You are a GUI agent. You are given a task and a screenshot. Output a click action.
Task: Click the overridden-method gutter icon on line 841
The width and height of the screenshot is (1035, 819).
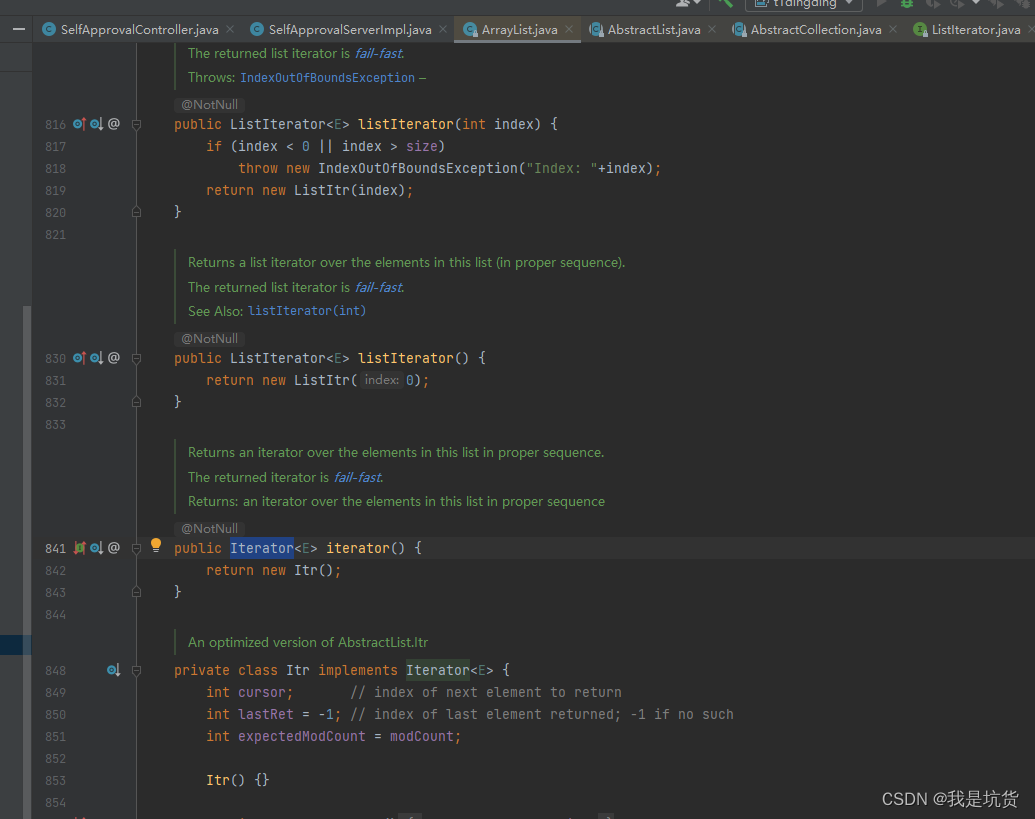pyautogui.click(x=96, y=548)
